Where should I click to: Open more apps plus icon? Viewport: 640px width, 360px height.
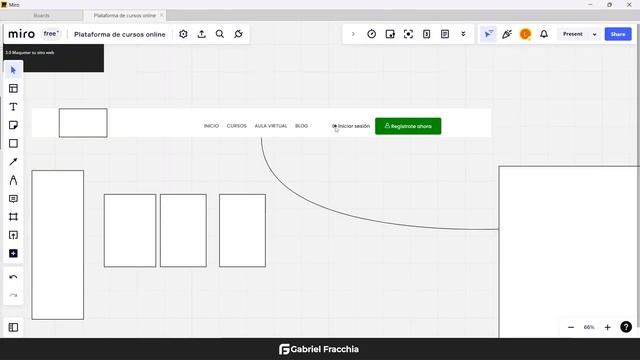[x=13, y=253]
